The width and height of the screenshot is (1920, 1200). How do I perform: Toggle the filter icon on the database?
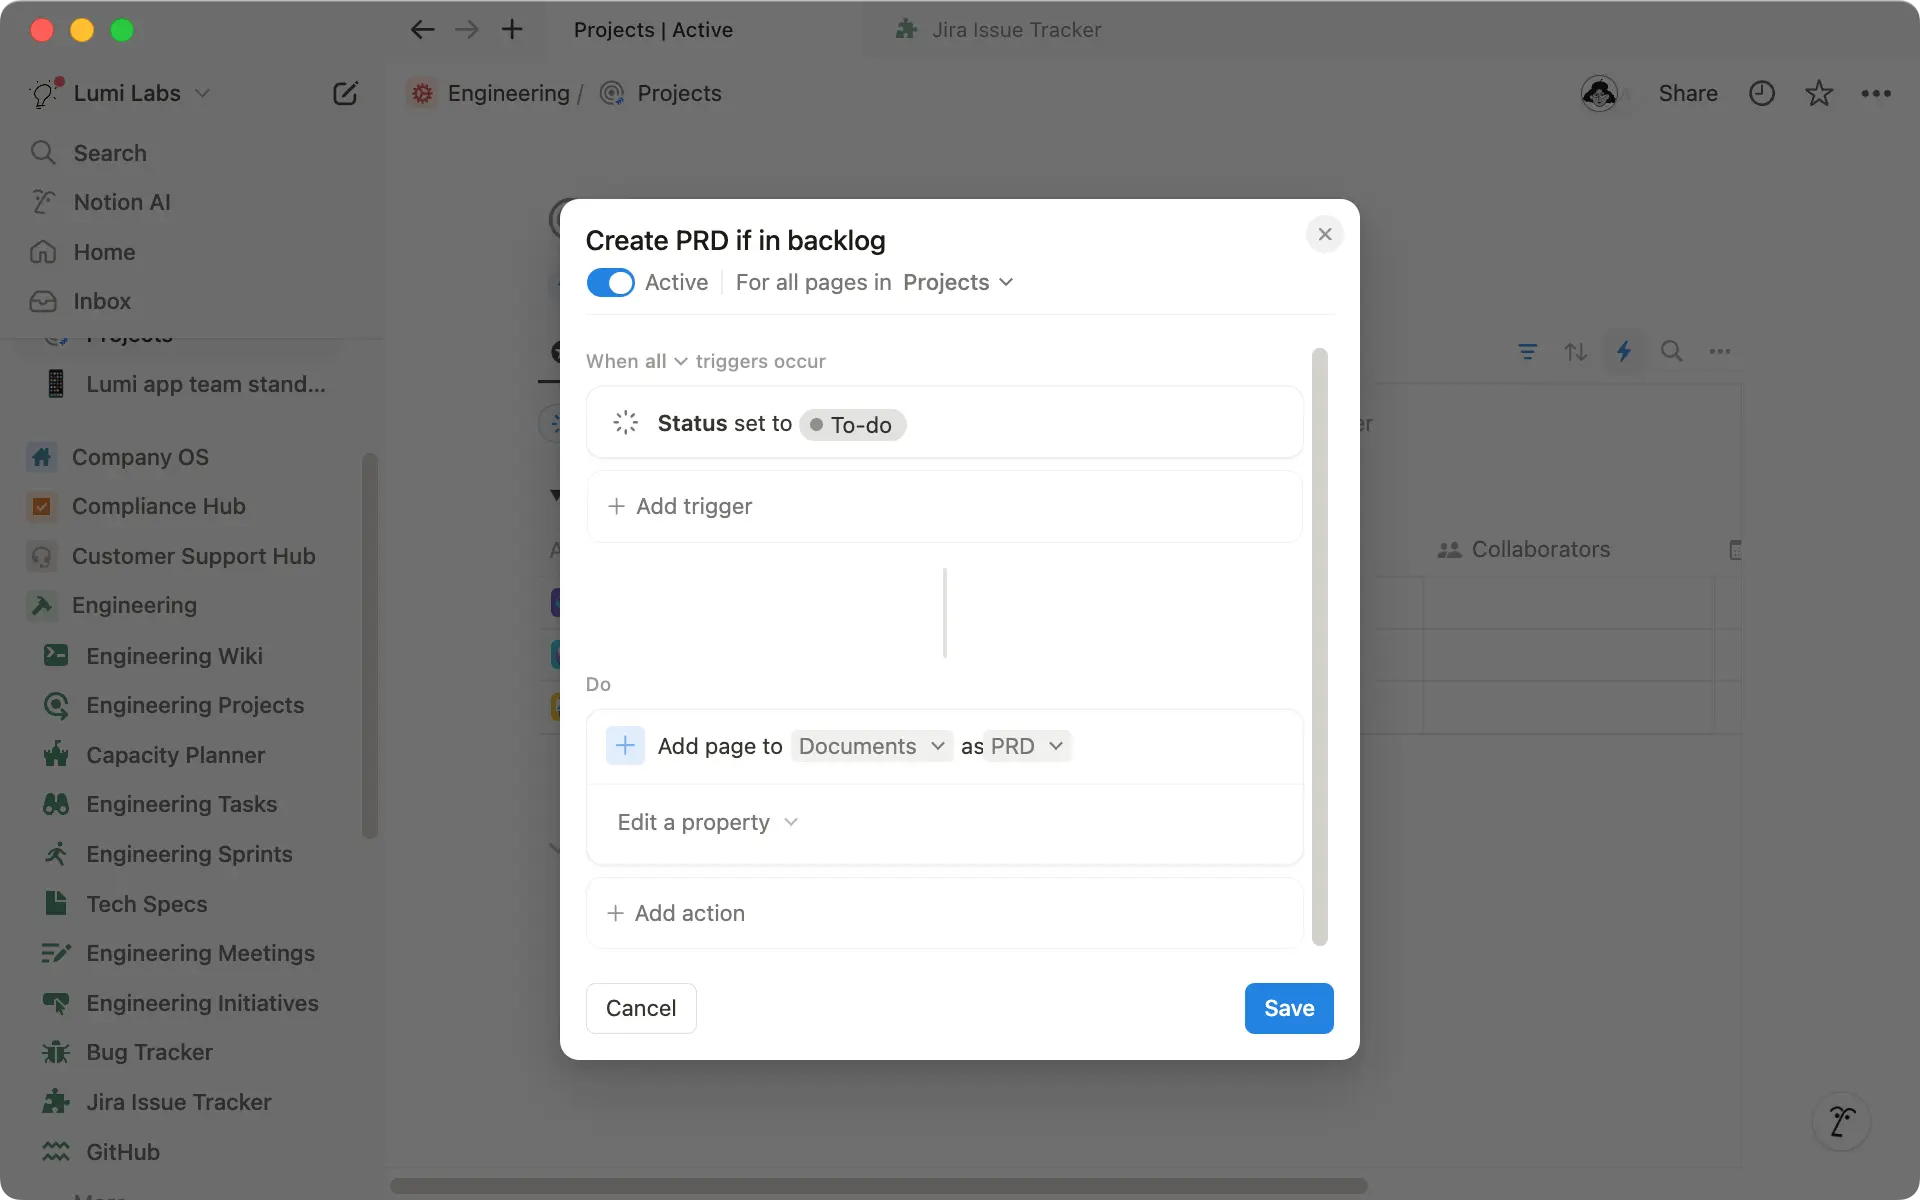point(1527,351)
